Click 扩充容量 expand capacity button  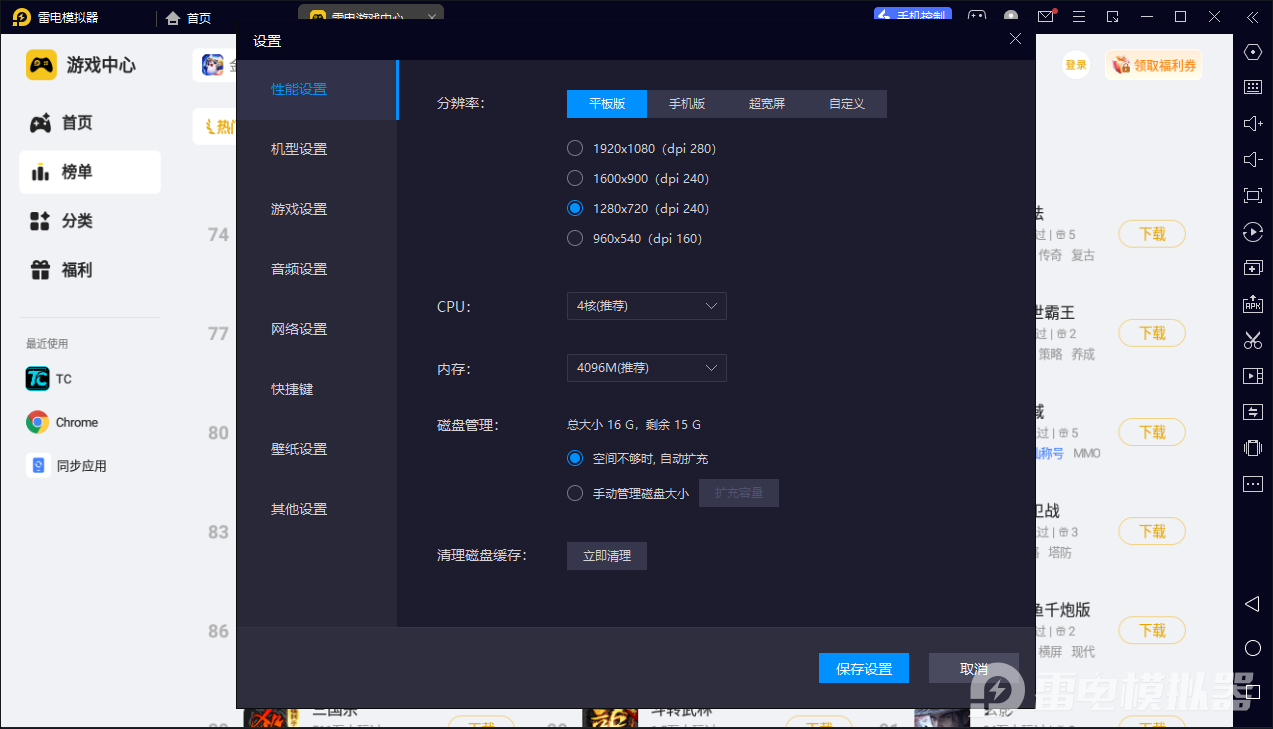tap(739, 493)
